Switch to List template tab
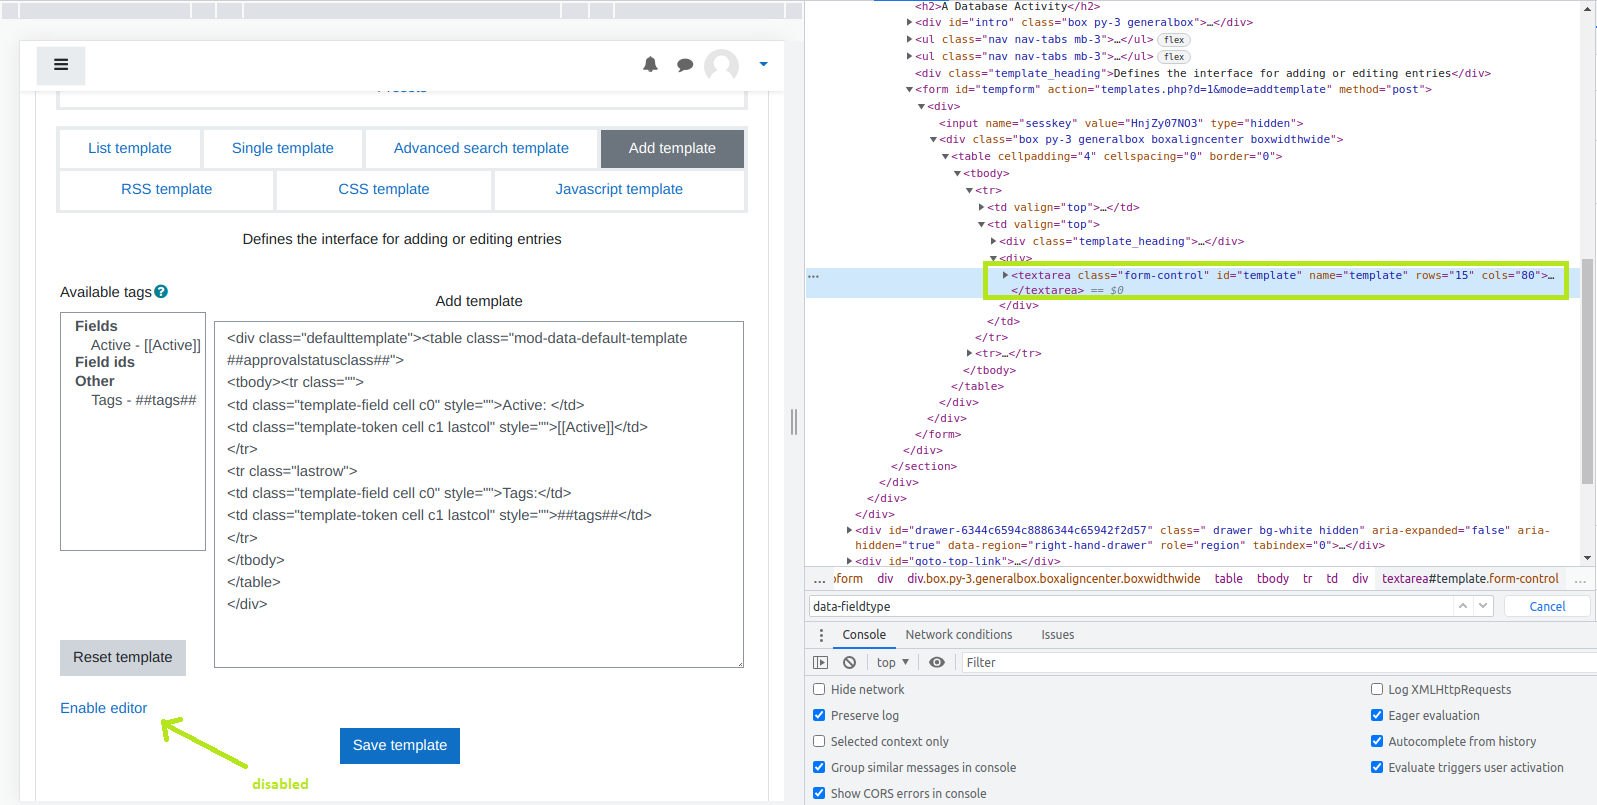1597x805 pixels. point(130,148)
